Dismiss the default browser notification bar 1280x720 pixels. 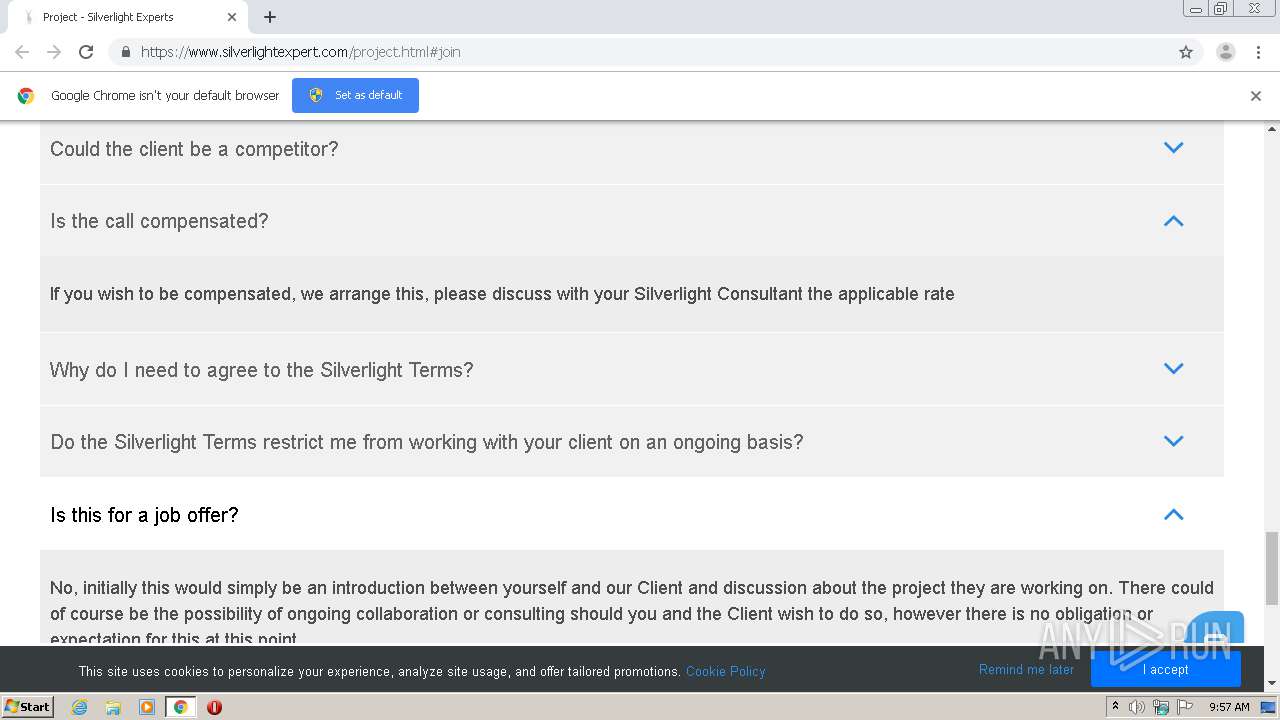coord(1256,96)
